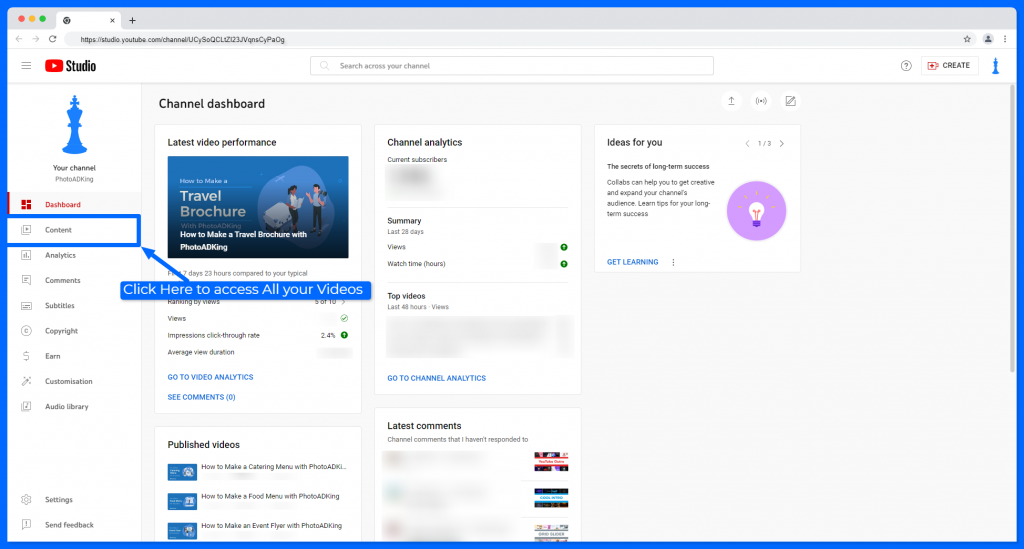Open Content in the sidebar
Image resolution: width=1024 pixels, height=549 pixels.
pos(74,230)
